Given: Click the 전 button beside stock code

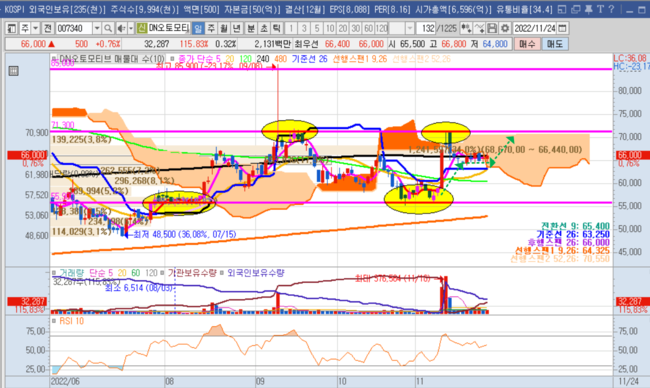Looking at the screenshot, I should point(48,28).
